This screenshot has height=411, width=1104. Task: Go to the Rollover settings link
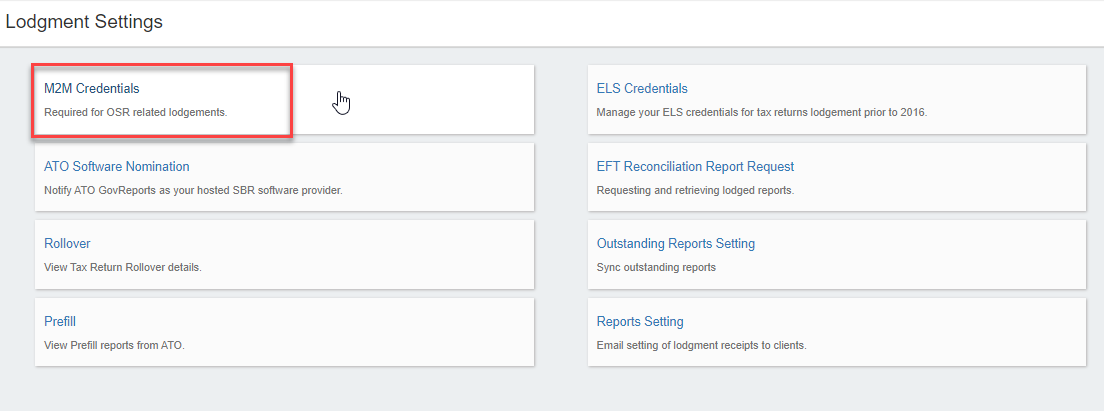tap(67, 244)
